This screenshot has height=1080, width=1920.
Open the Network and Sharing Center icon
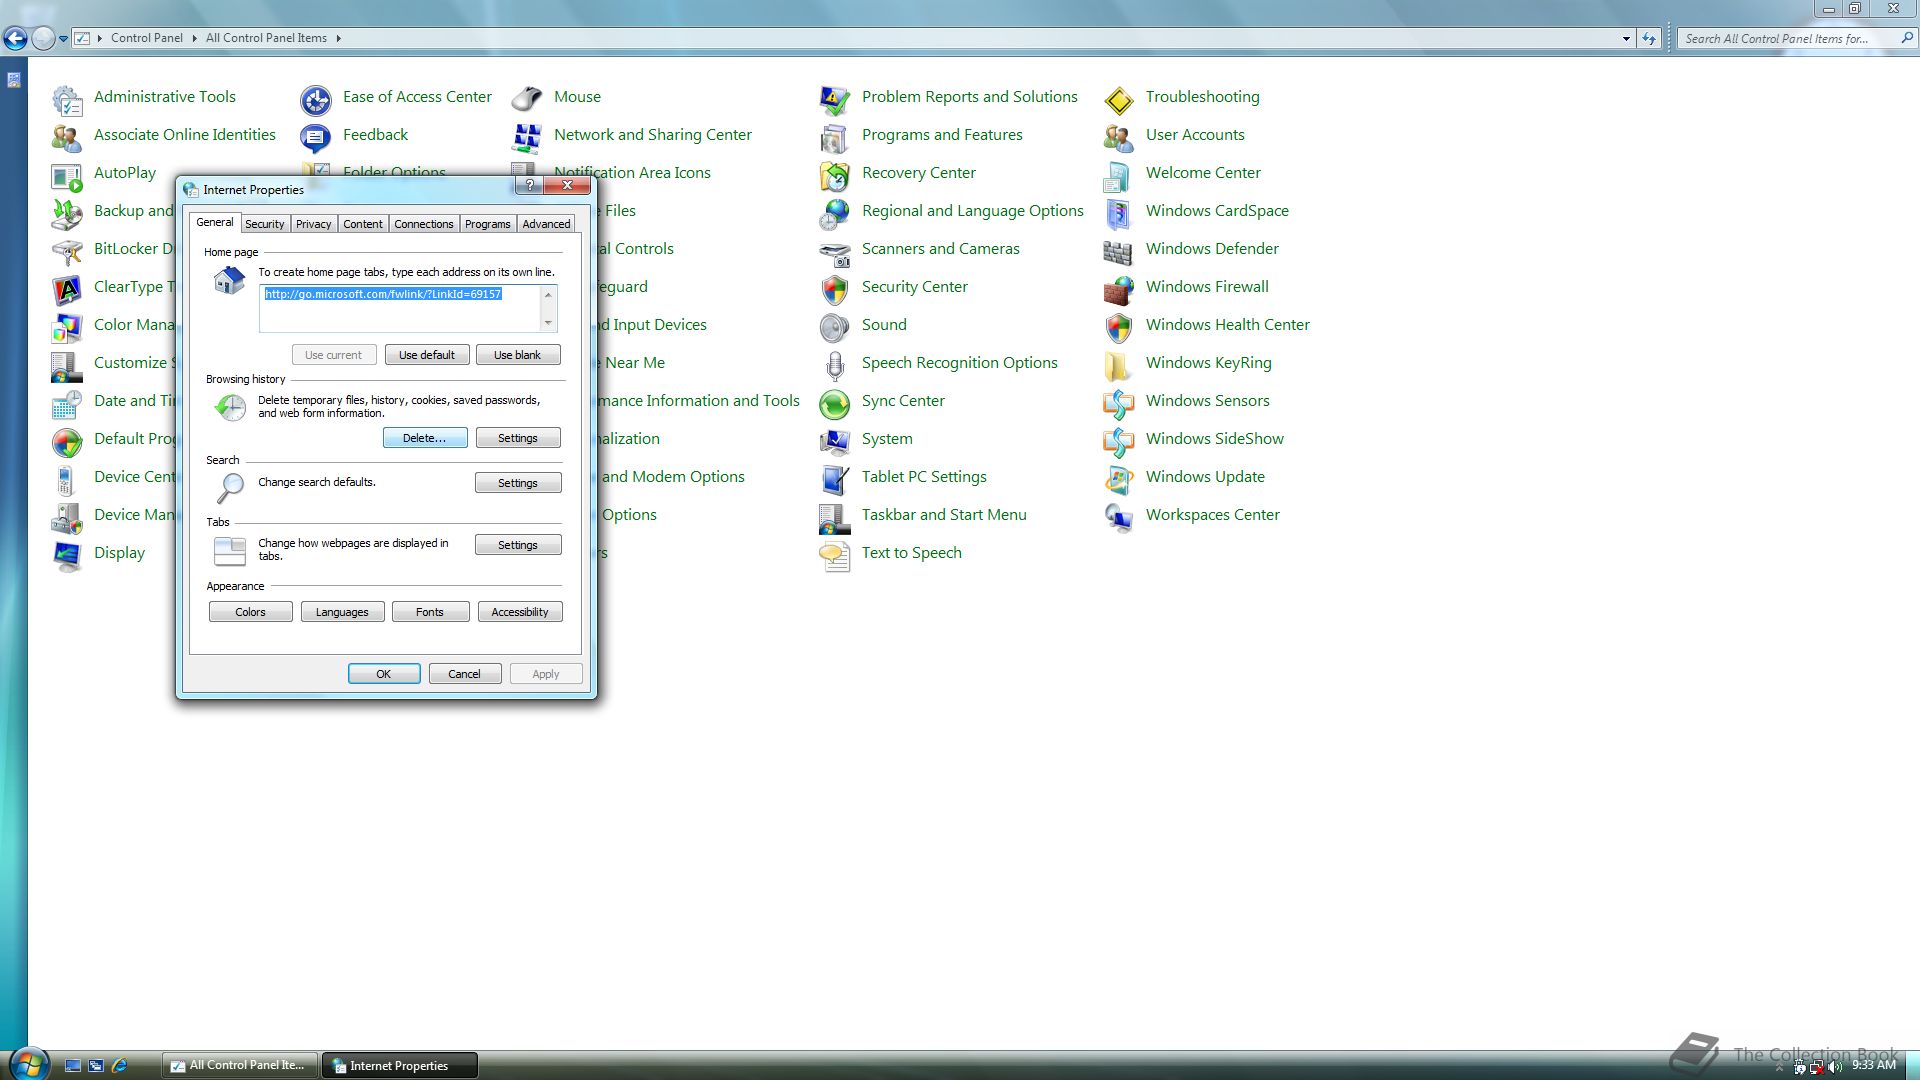[527, 137]
